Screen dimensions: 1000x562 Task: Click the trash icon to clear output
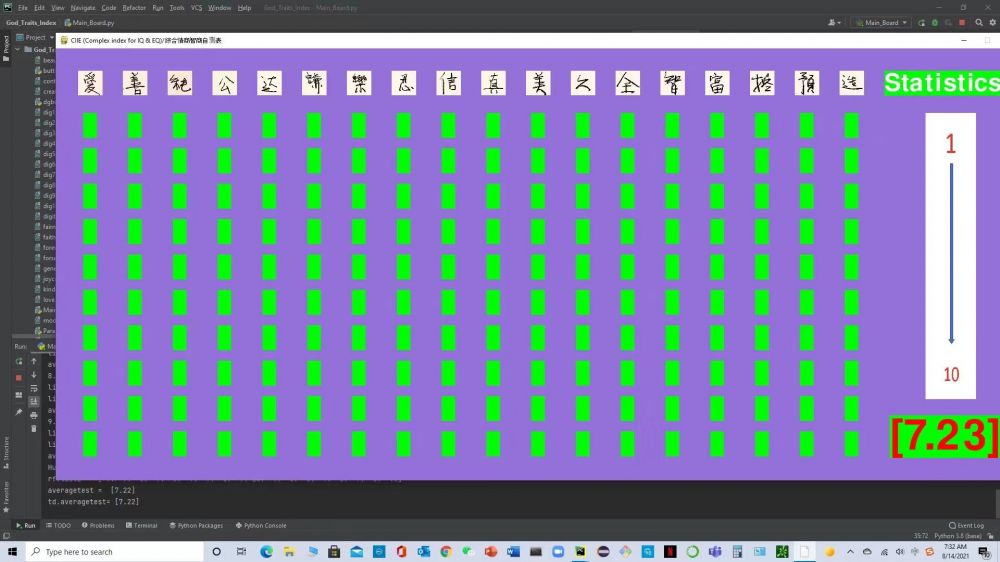[34, 428]
